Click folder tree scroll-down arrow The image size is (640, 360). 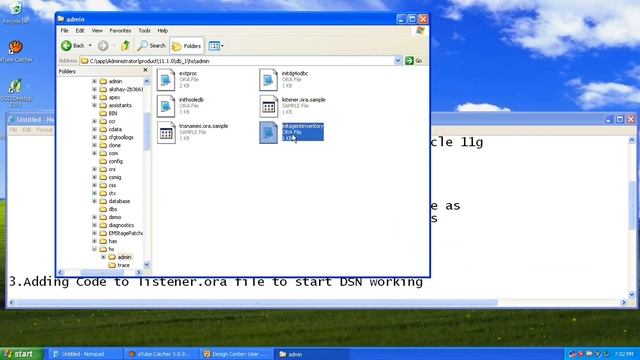click(147, 265)
